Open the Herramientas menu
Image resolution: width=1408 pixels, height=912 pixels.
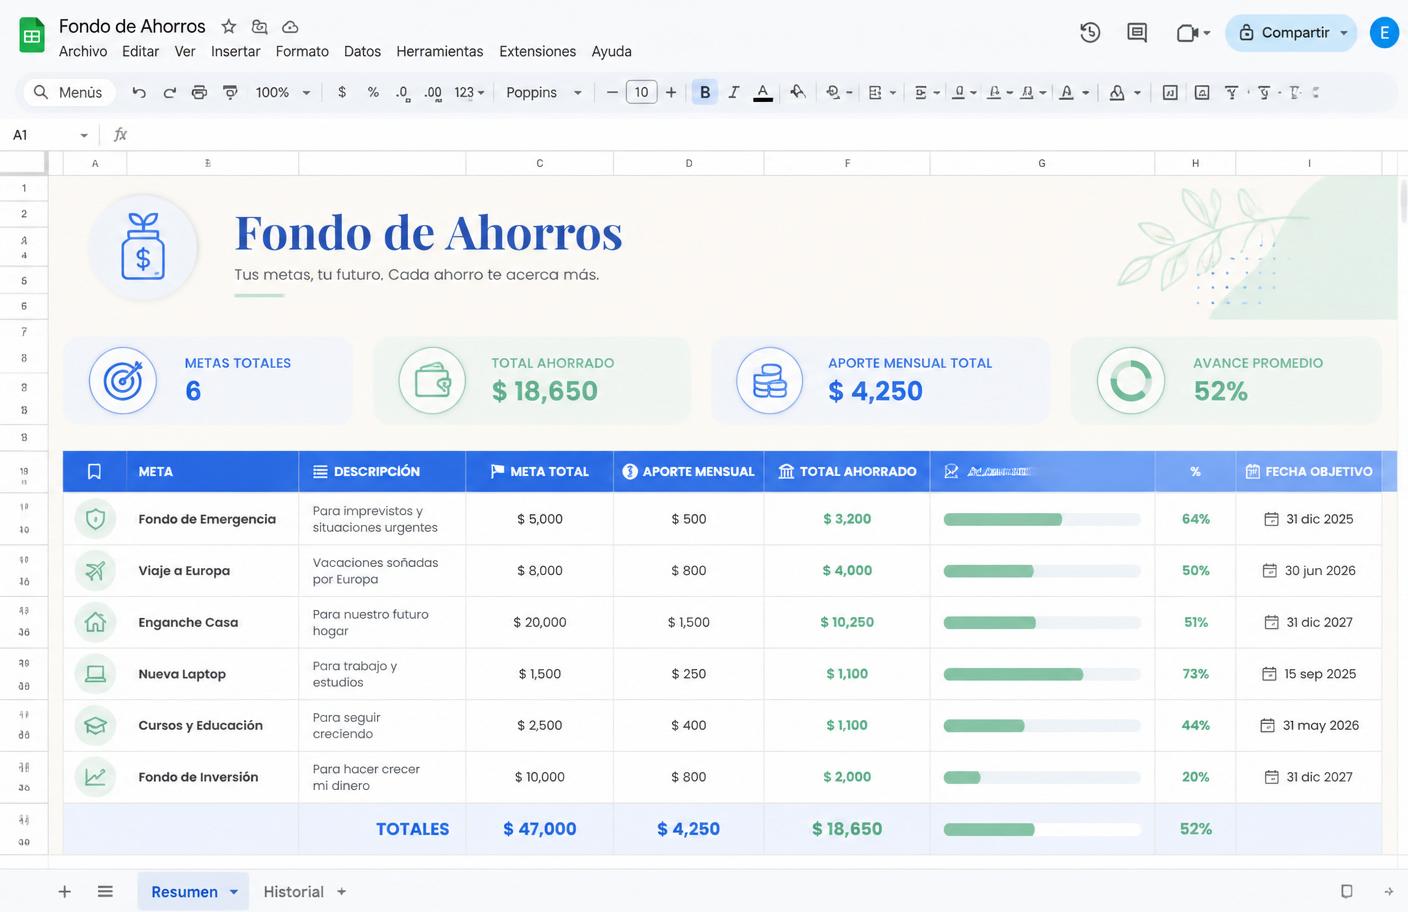tap(440, 51)
